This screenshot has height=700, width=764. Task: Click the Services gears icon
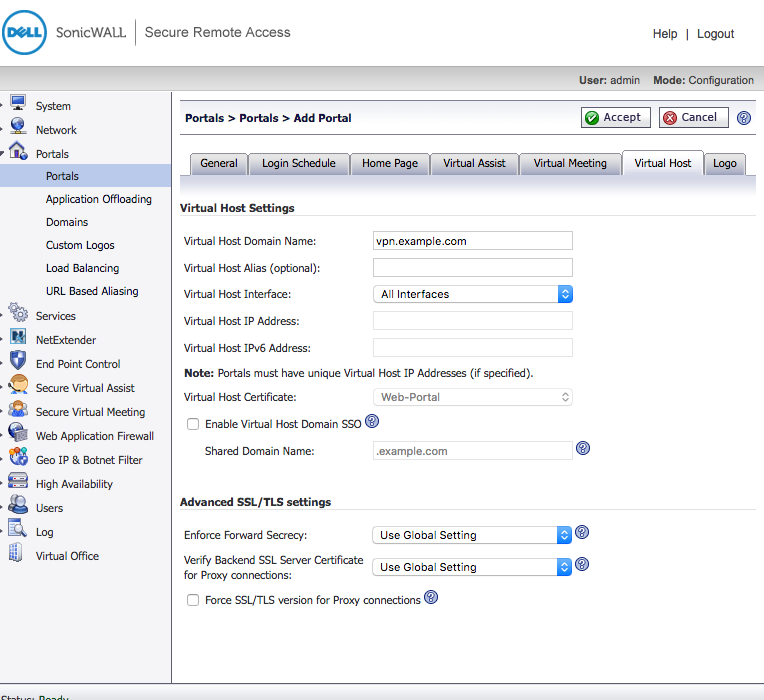pyautogui.click(x=18, y=313)
